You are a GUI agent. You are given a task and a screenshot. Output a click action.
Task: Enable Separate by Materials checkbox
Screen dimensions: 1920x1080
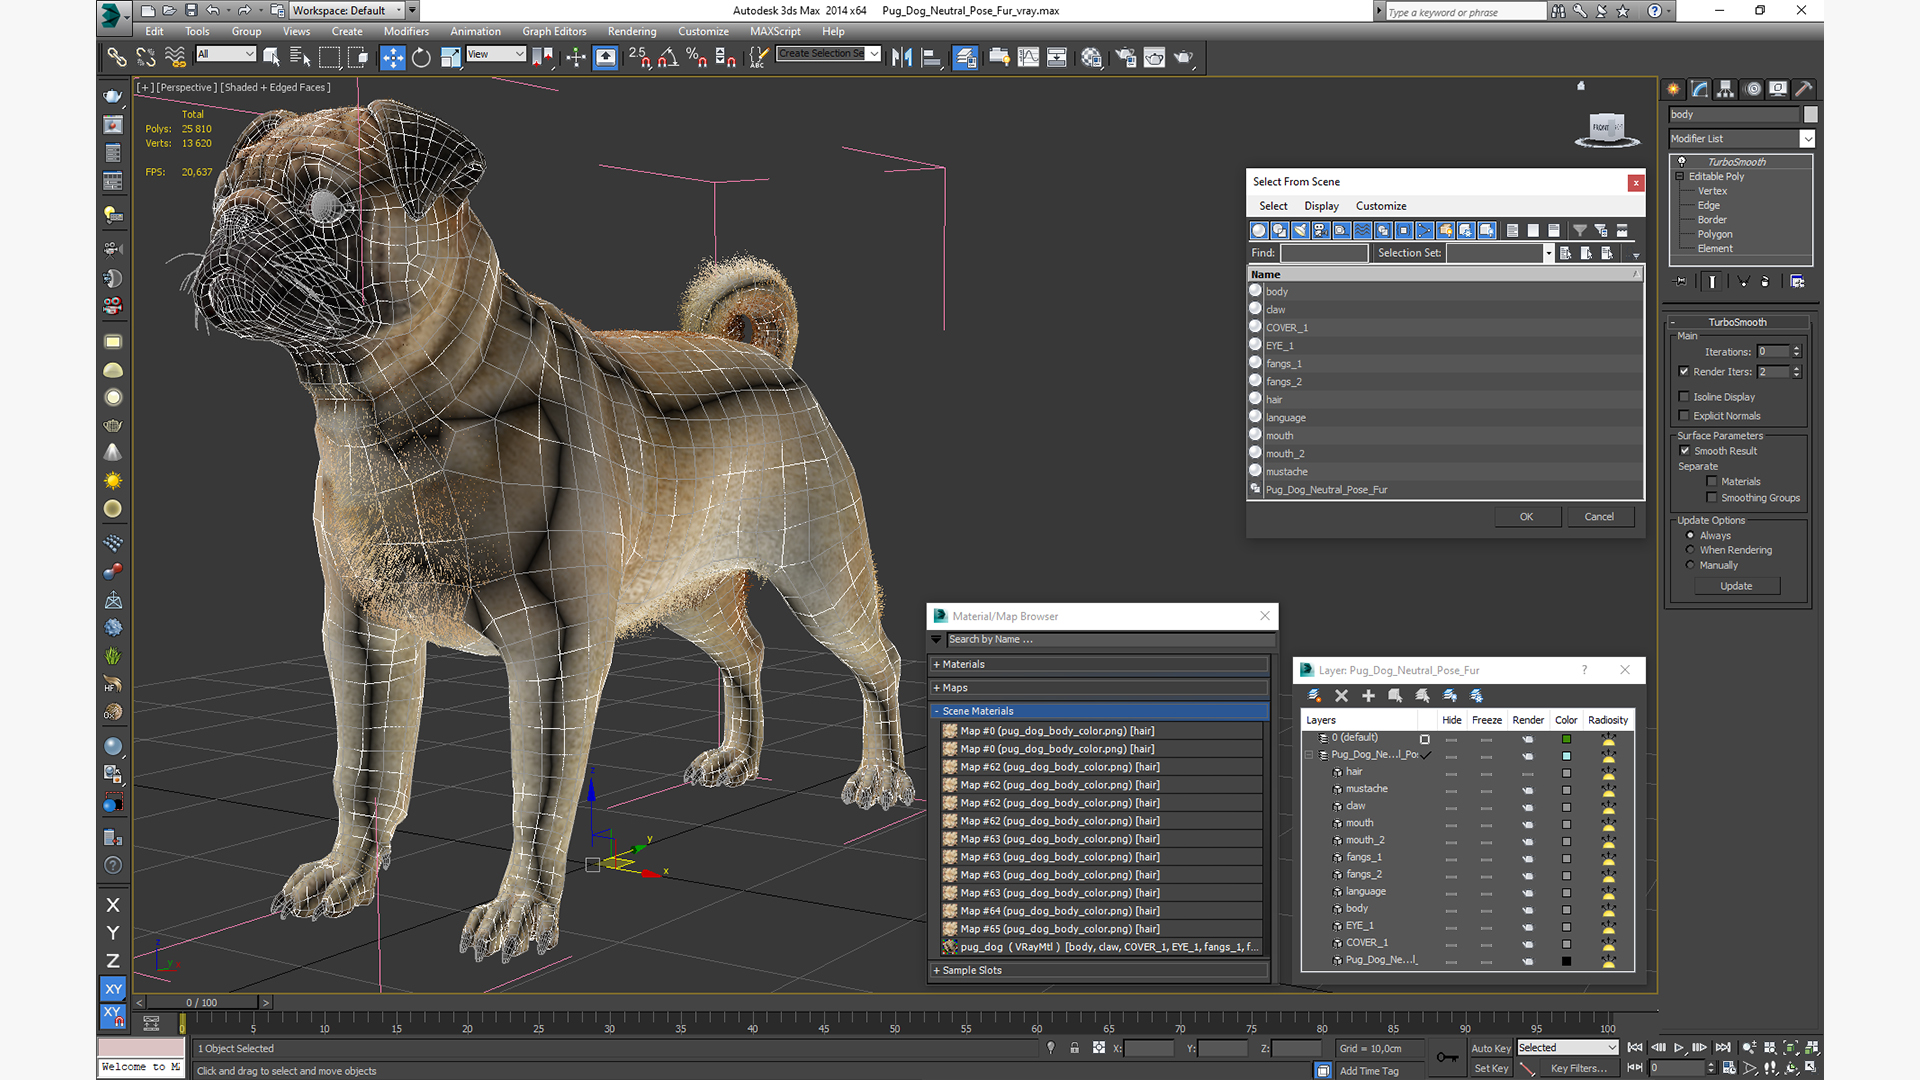click(x=1712, y=481)
